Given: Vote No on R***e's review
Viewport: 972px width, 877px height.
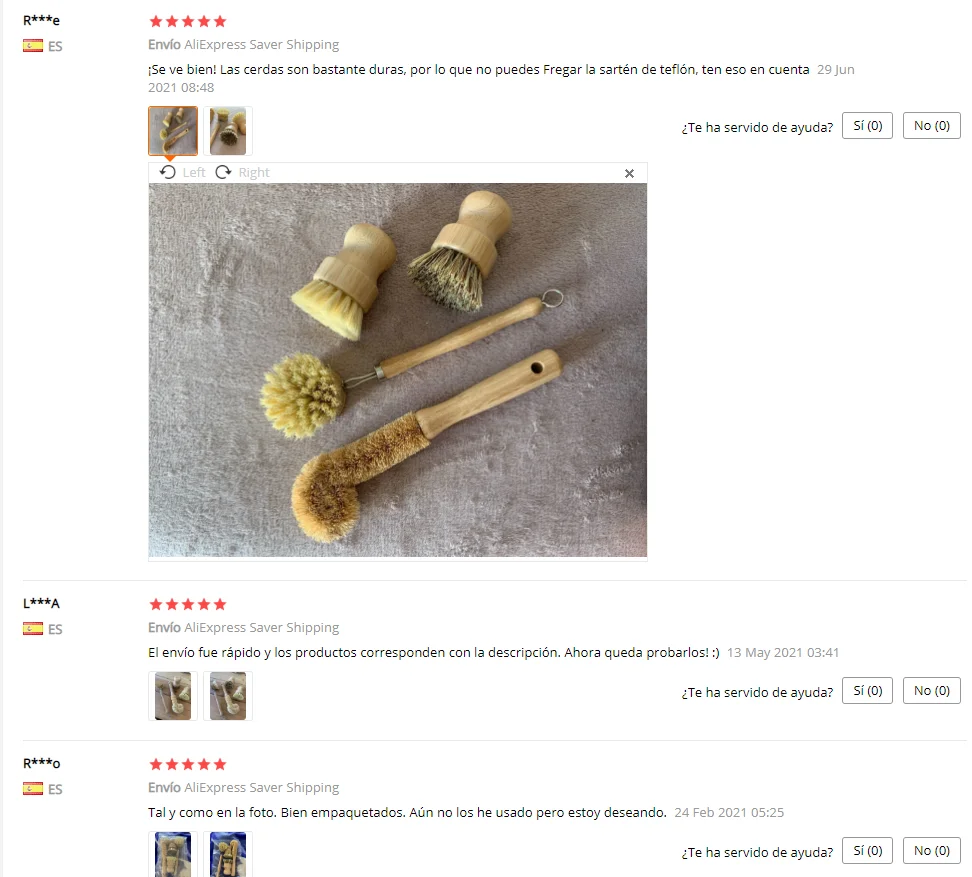Looking at the screenshot, I should point(932,126).
